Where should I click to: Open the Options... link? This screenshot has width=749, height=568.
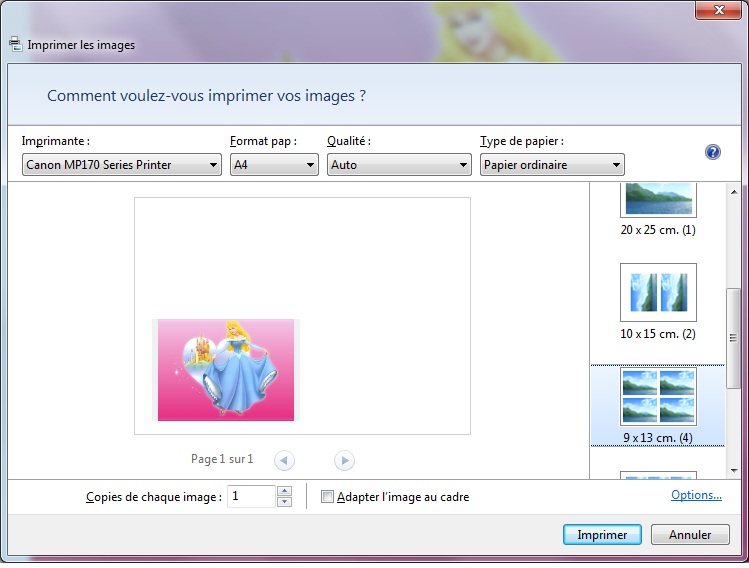696,495
